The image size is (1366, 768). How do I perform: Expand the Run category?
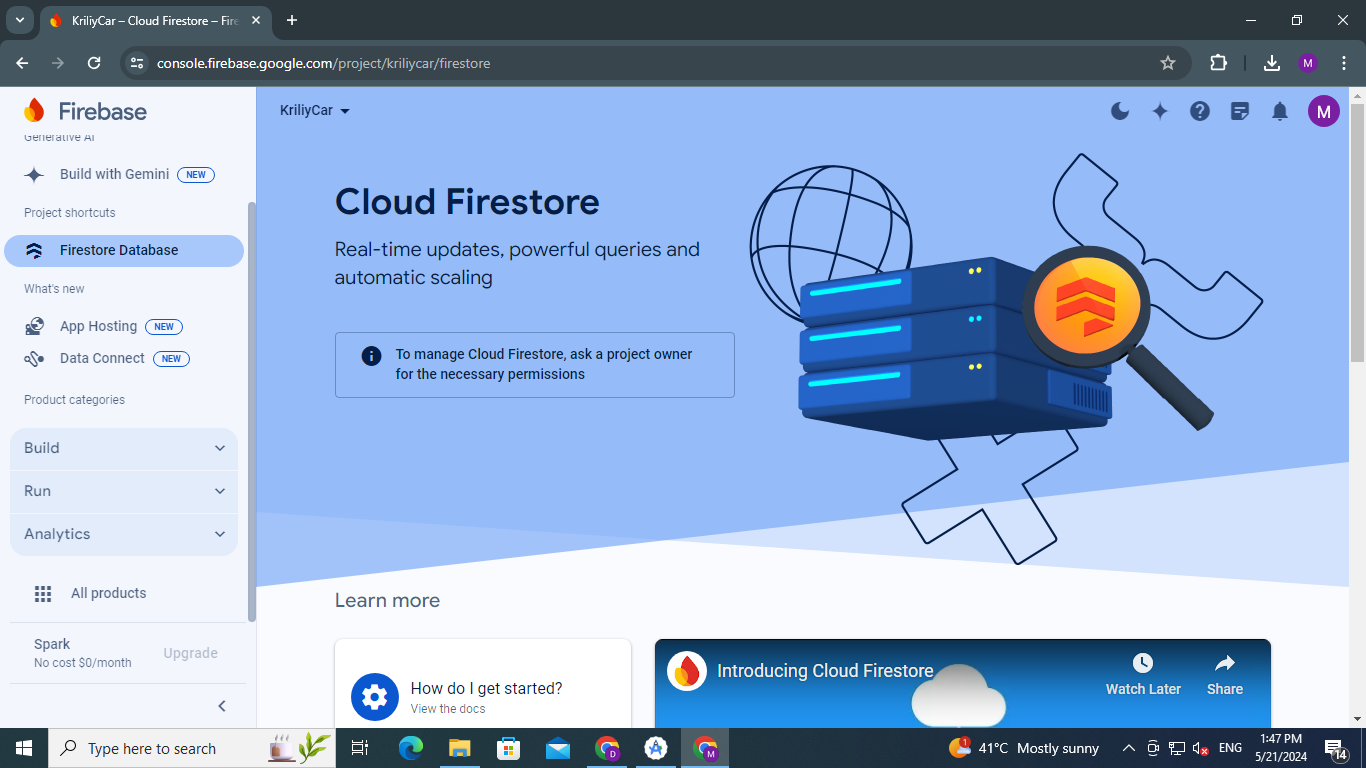point(124,491)
